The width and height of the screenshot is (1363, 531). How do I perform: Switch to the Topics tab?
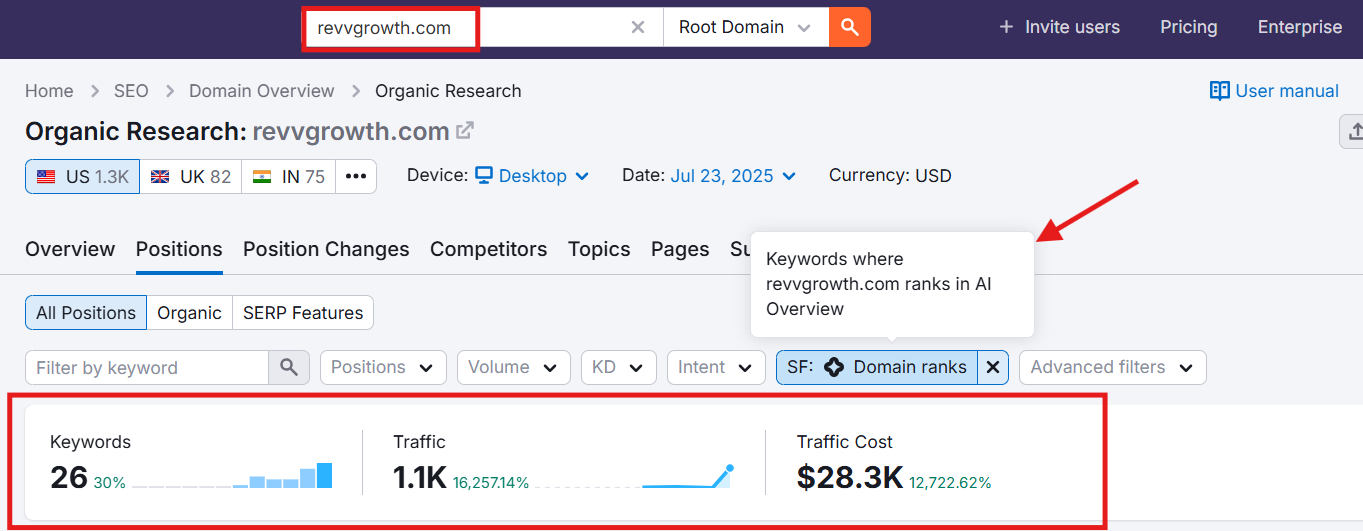(x=599, y=249)
